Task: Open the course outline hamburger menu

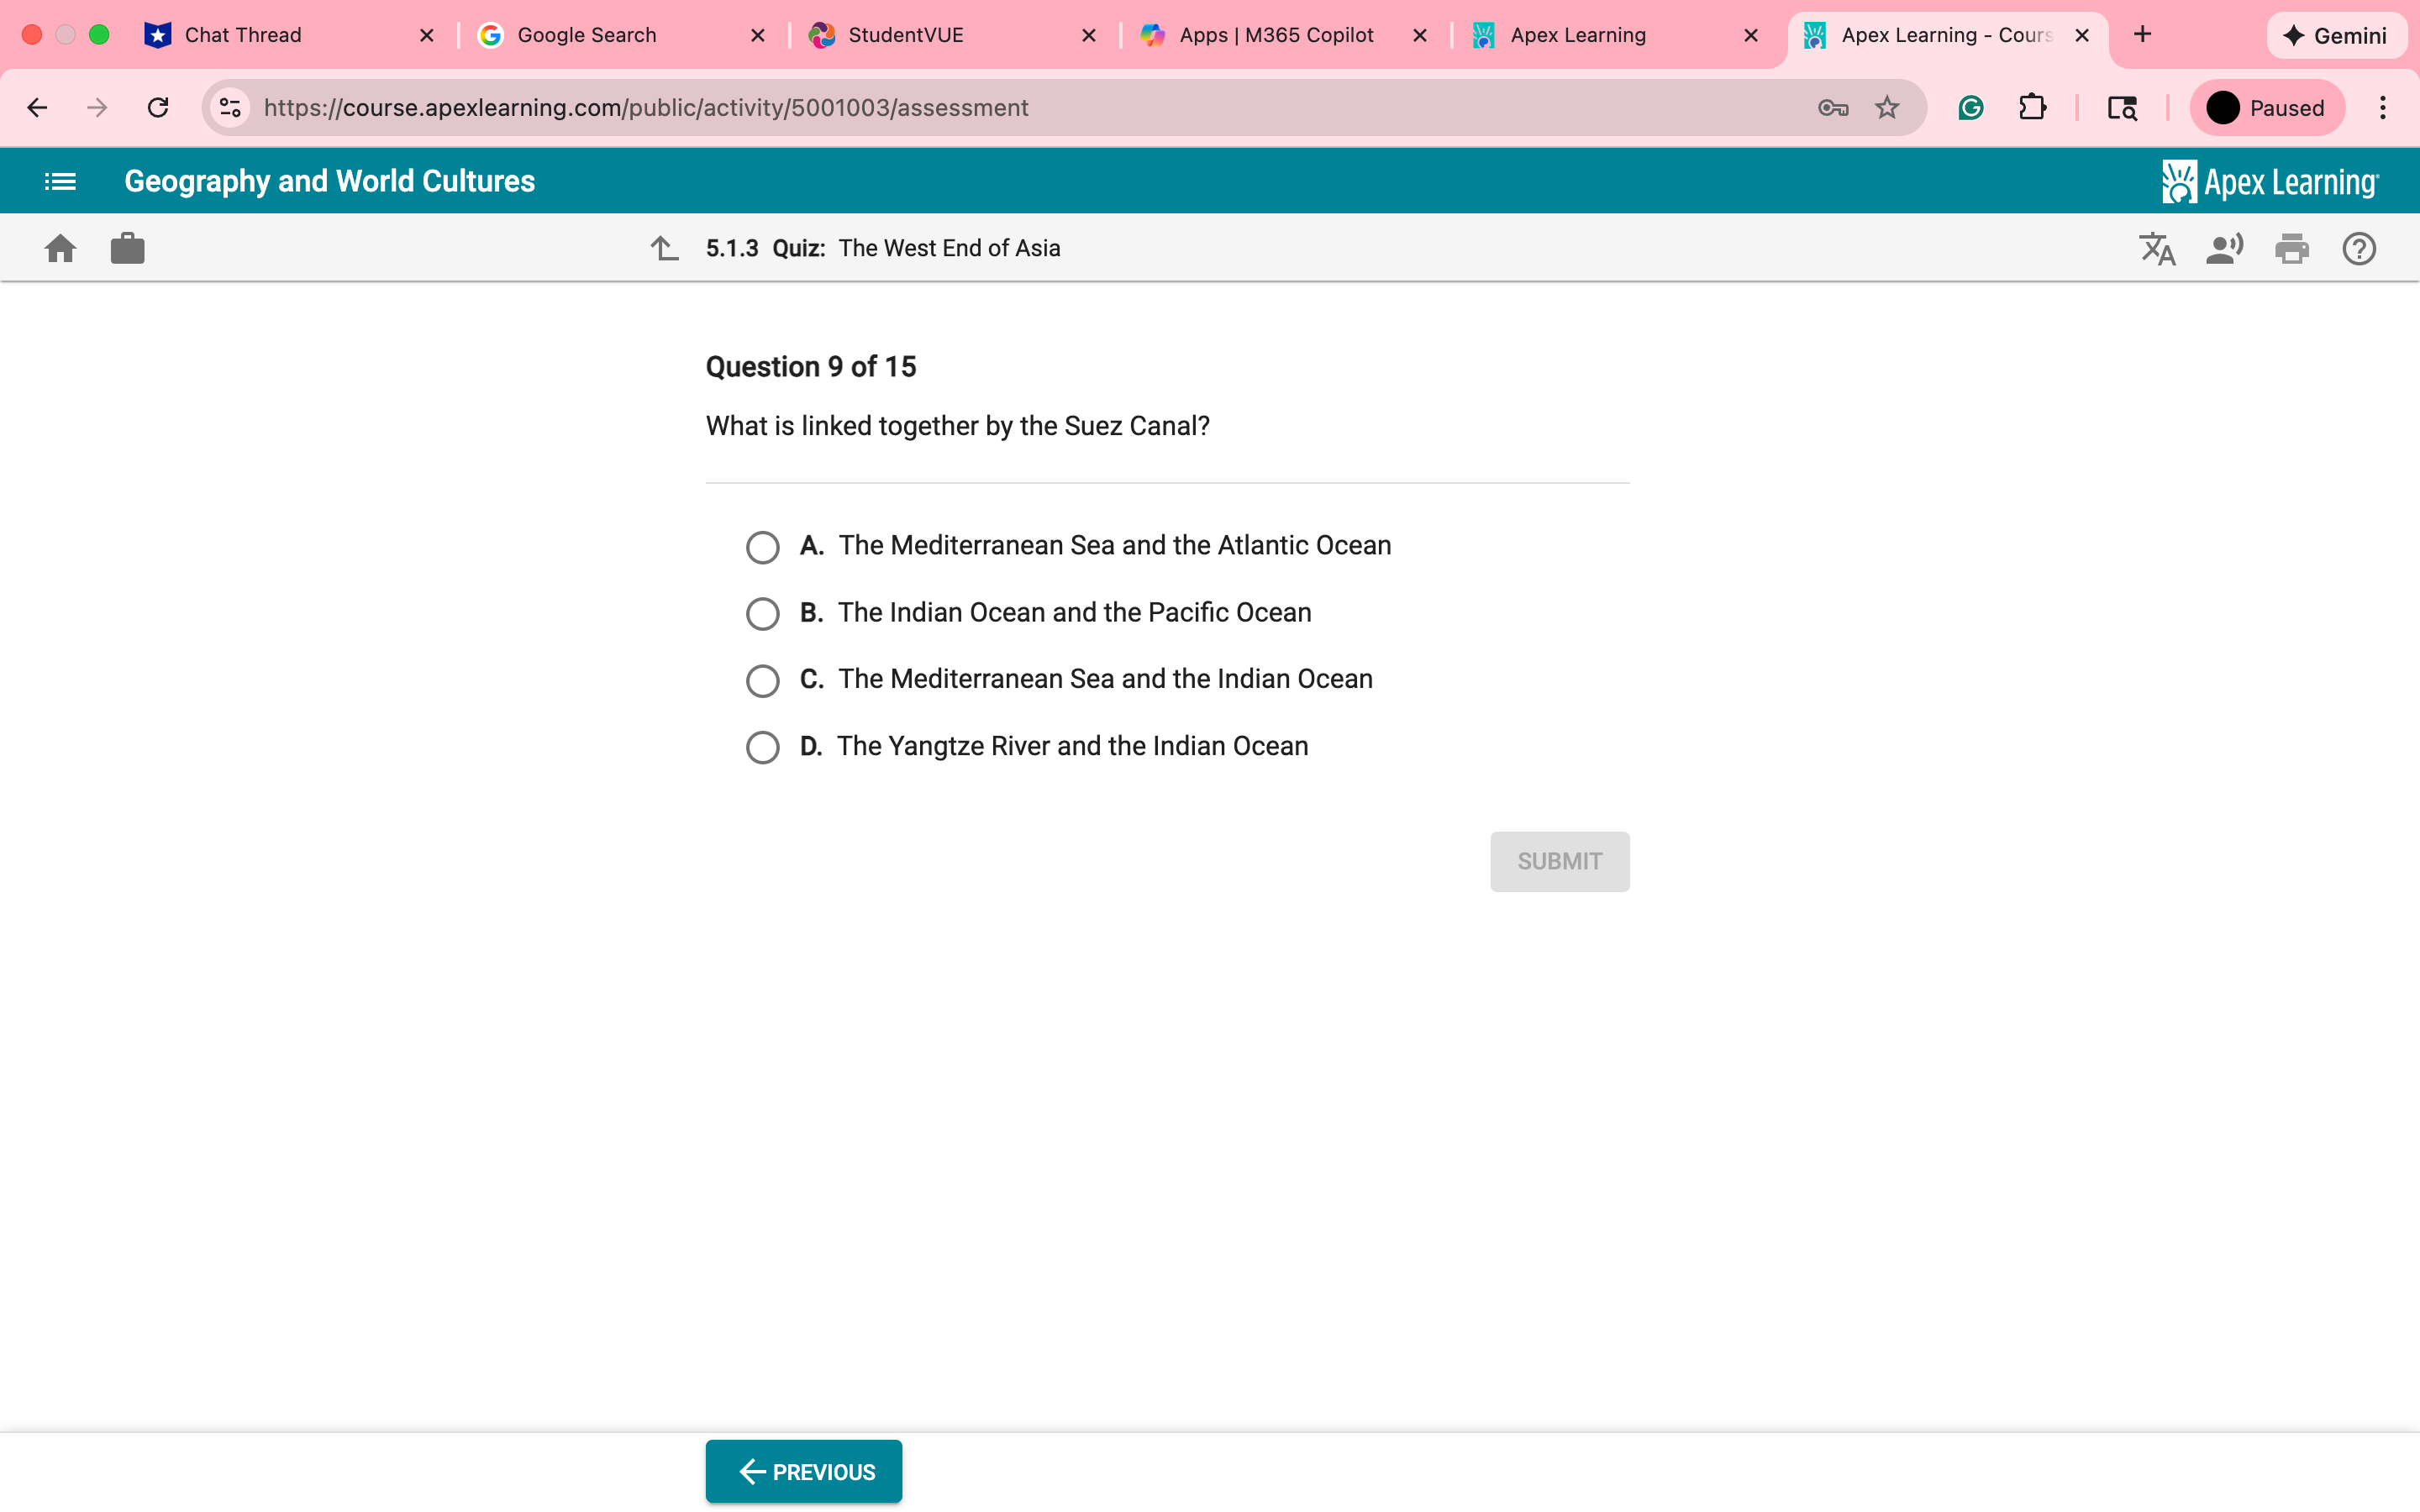Action: [59, 181]
